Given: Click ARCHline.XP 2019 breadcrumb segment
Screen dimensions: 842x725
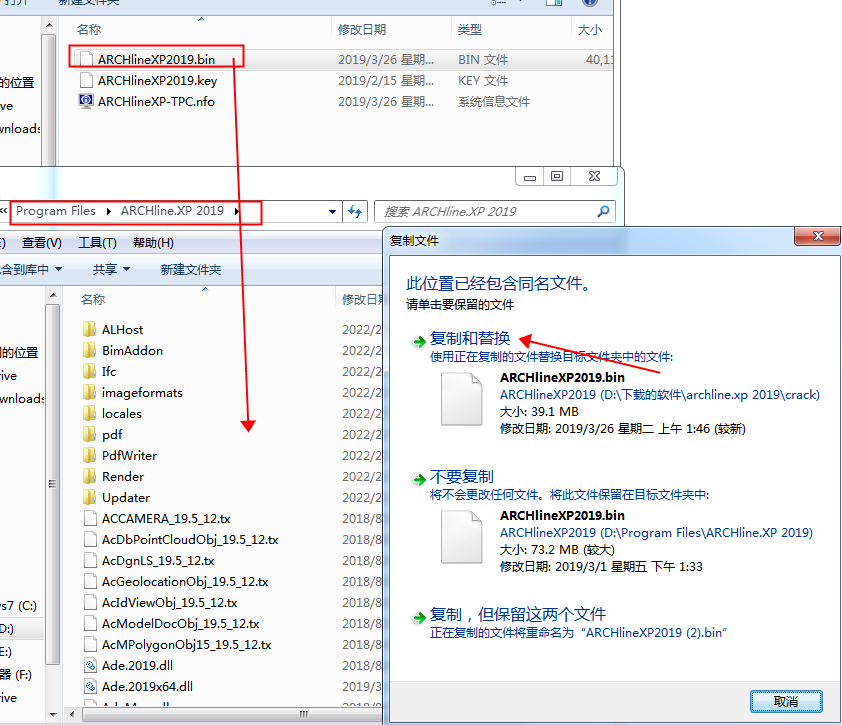Looking at the screenshot, I should tap(172, 211).
